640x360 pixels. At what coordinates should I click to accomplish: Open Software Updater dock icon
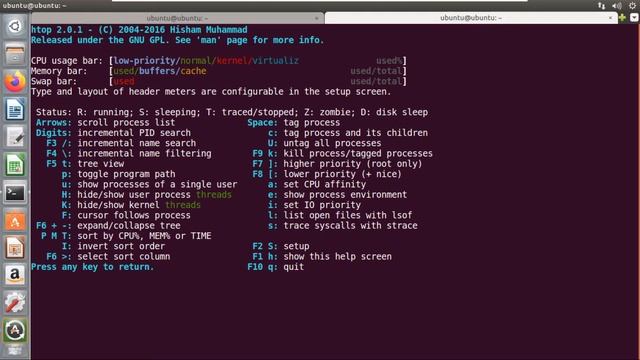(15, 331)
